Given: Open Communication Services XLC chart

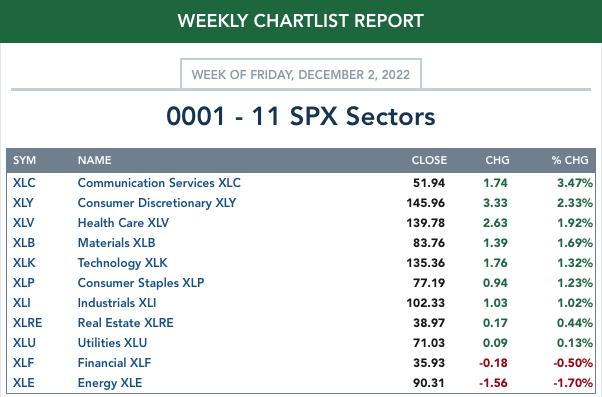Looking at the screenshot, I should (159, 183).
